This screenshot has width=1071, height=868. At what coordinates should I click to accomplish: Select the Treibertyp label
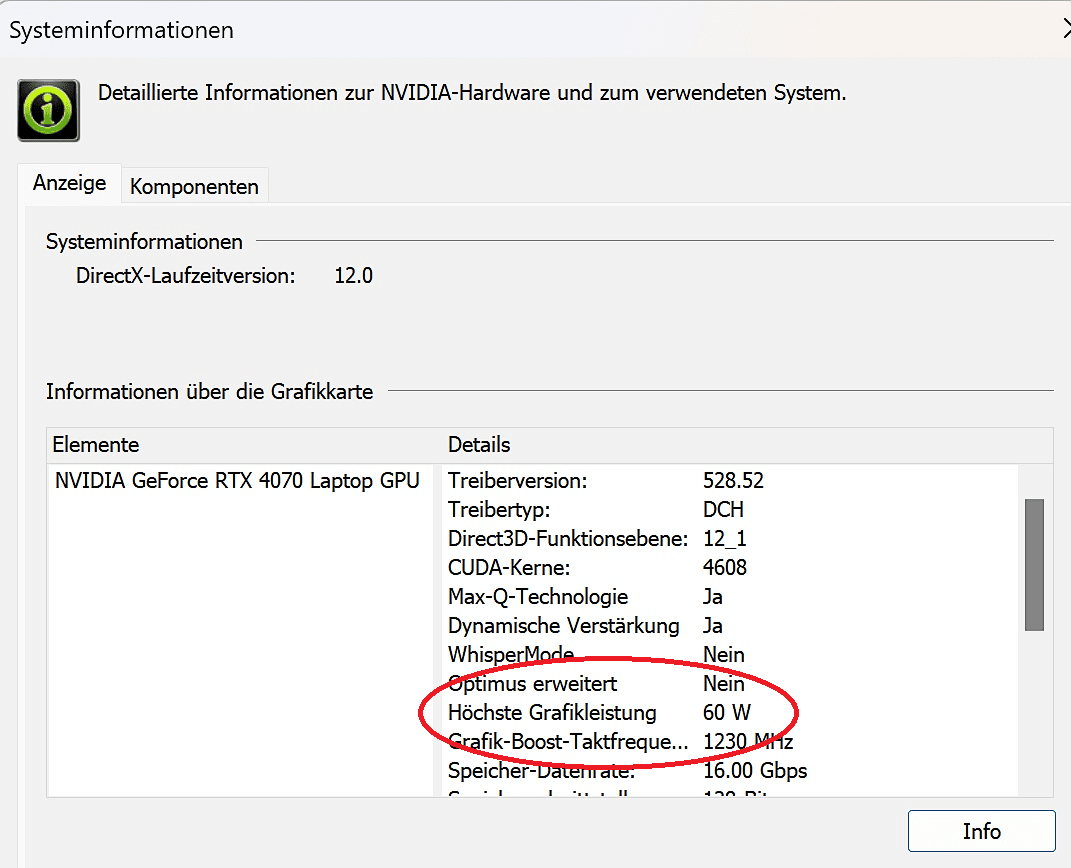(x=499, y=509)
